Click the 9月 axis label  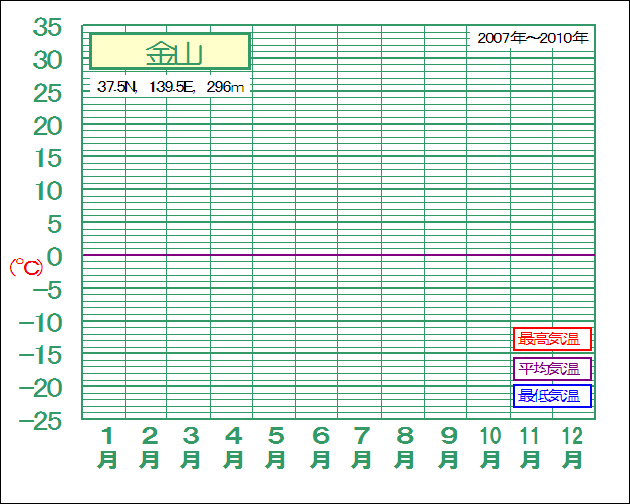(x=448, y=447)
